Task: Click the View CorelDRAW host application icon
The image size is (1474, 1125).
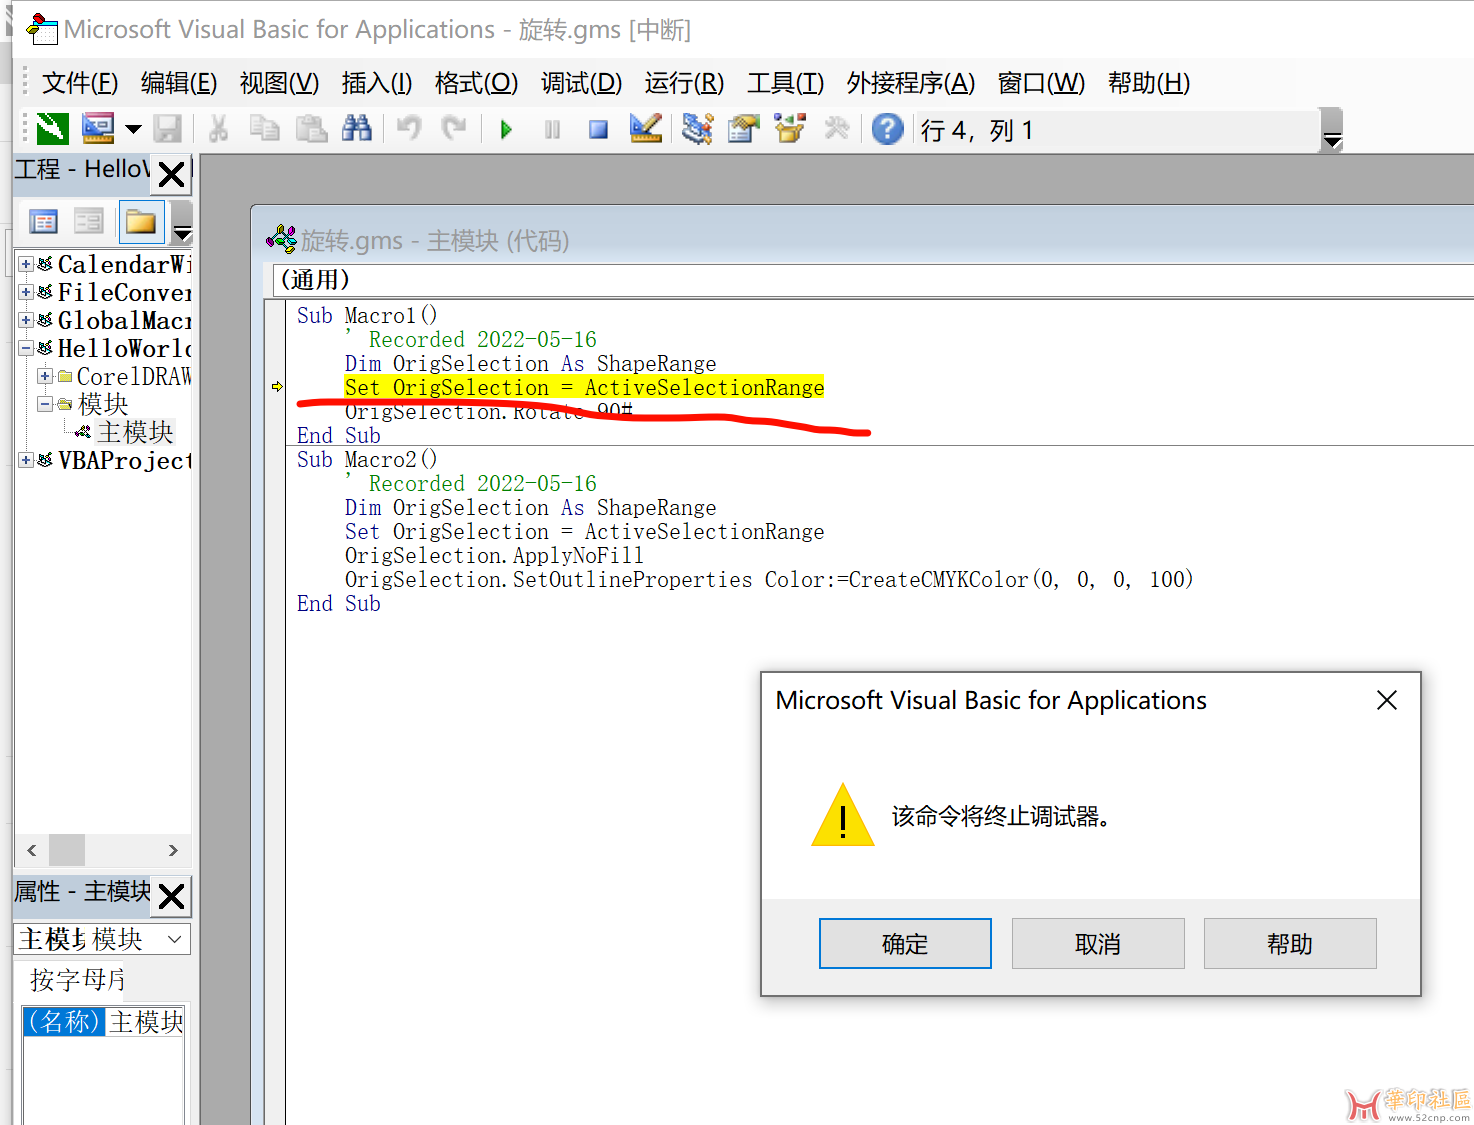Action: coord(52,129)
